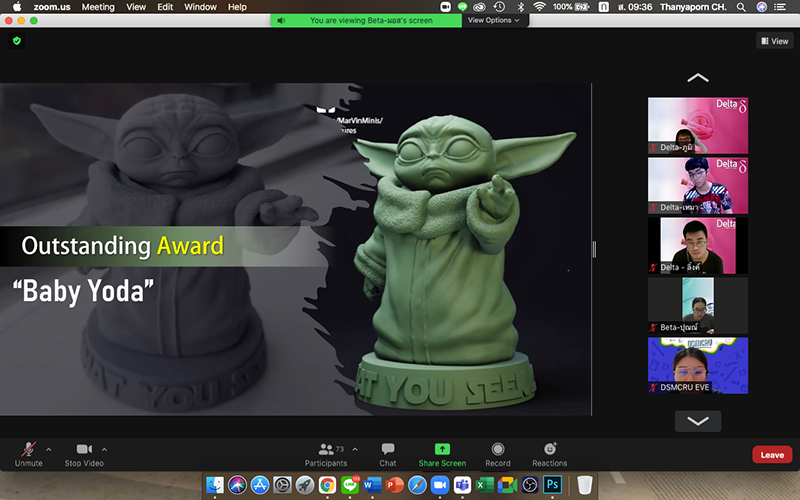The height and width of the screenshot is (500, 800).
Task: Open LINE app from the Dock
Action: (x=350, y=485)
